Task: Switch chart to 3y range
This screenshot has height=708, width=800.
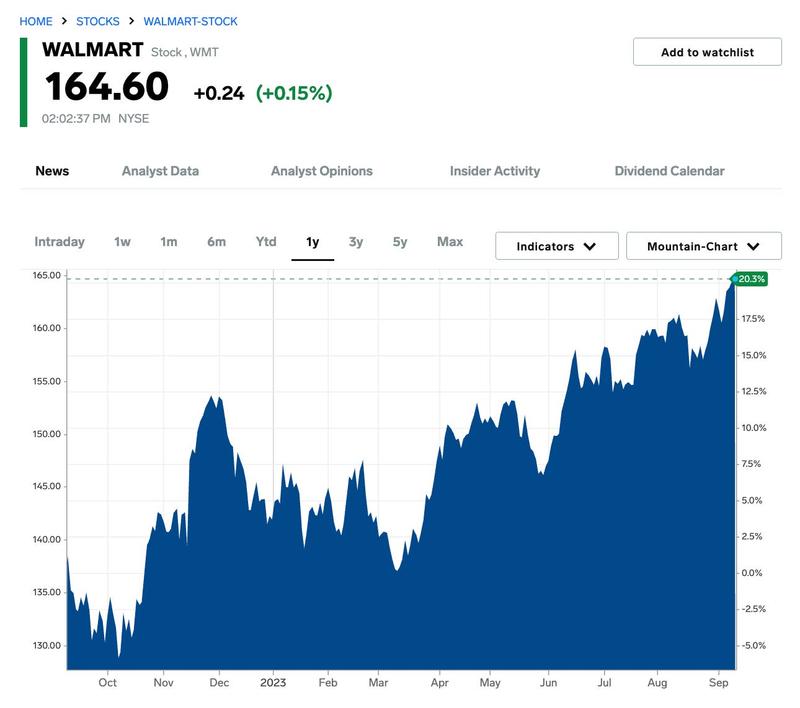Action: point(356,242)
